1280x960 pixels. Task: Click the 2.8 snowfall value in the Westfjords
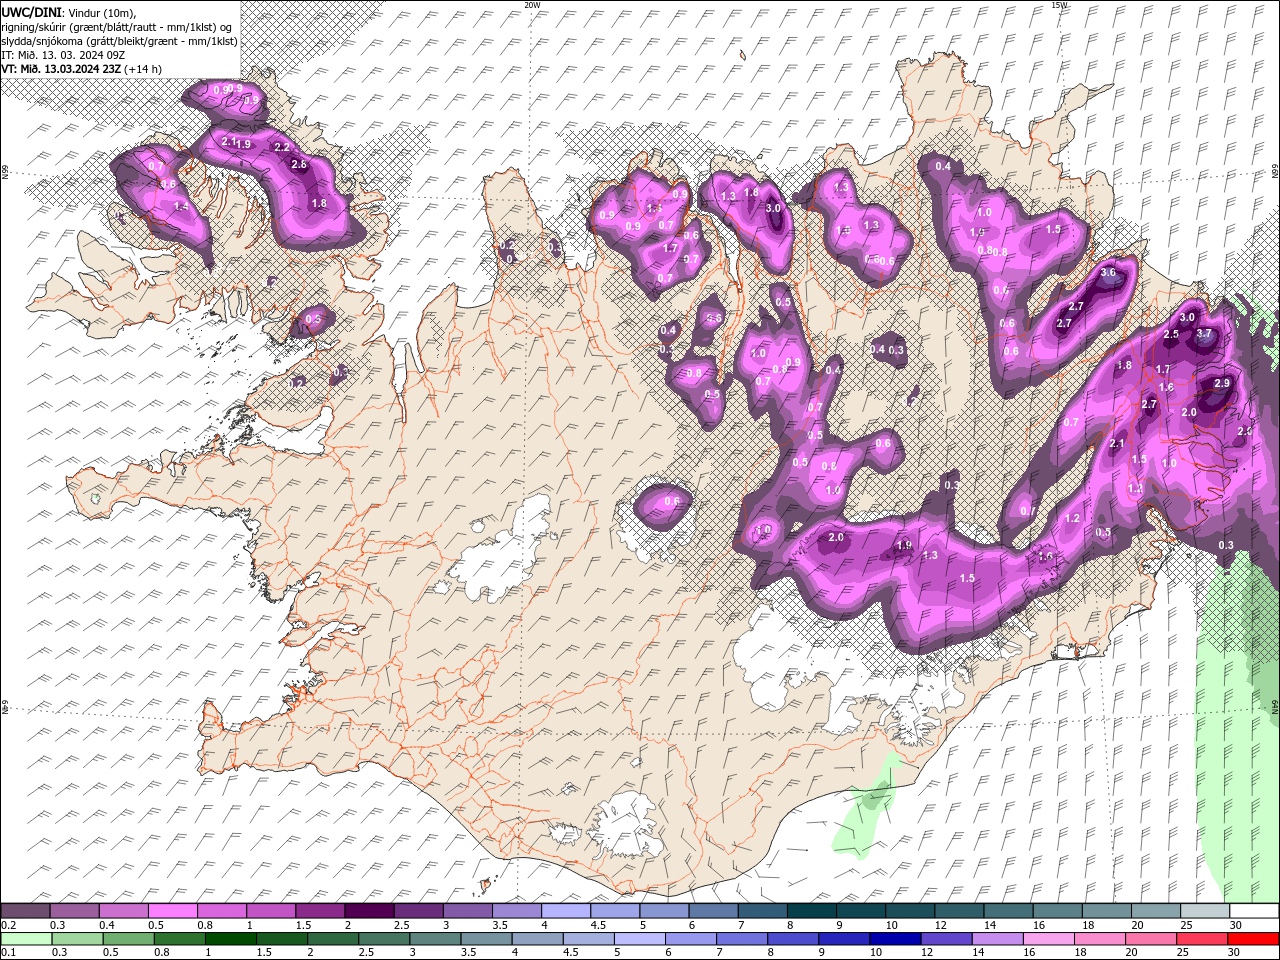click(x=298, y=164)
